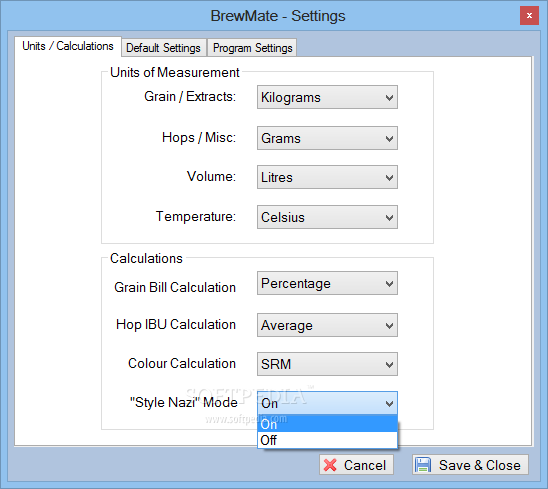Image resolution: width=548 pixels, height=489 pixels.
Task: Click the red X icon on Cancel
Action: [330, 465]
